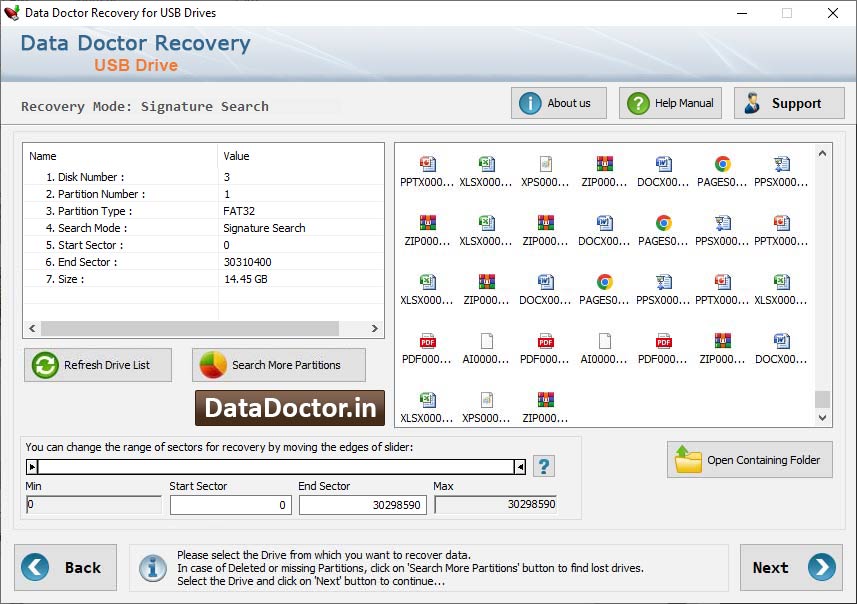Click inside the Start Sector input field
Image resolution: width=857 pixels, height=604 pixels.
point(230,505)
